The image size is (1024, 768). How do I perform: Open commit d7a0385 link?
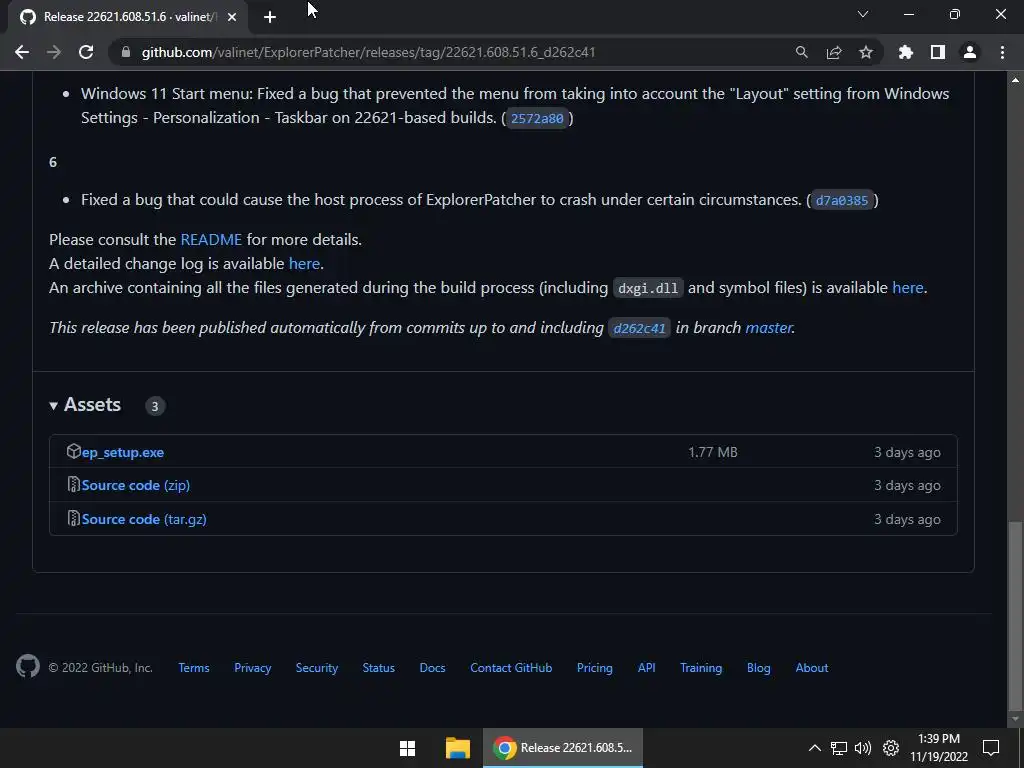[x=842, y=200]
